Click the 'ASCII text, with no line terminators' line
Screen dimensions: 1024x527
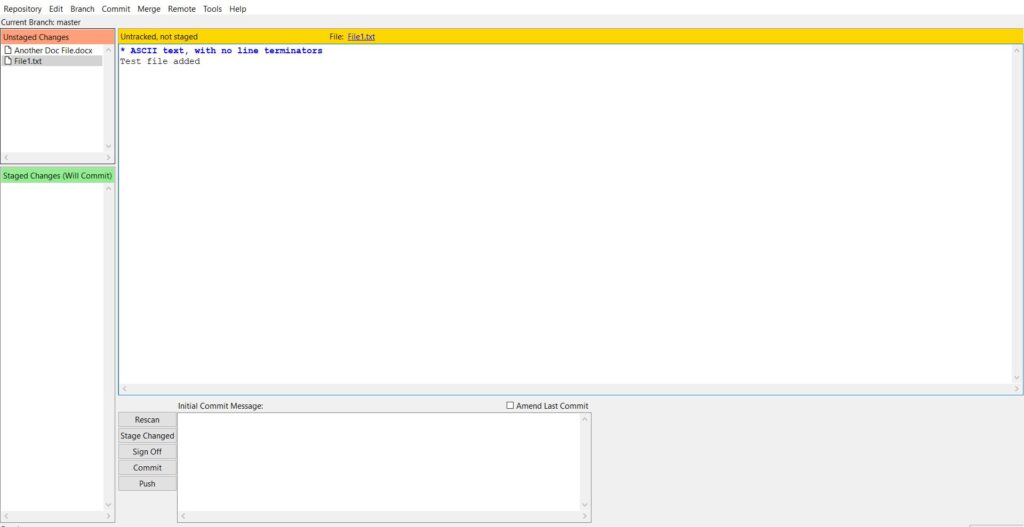tap(221, 50)
